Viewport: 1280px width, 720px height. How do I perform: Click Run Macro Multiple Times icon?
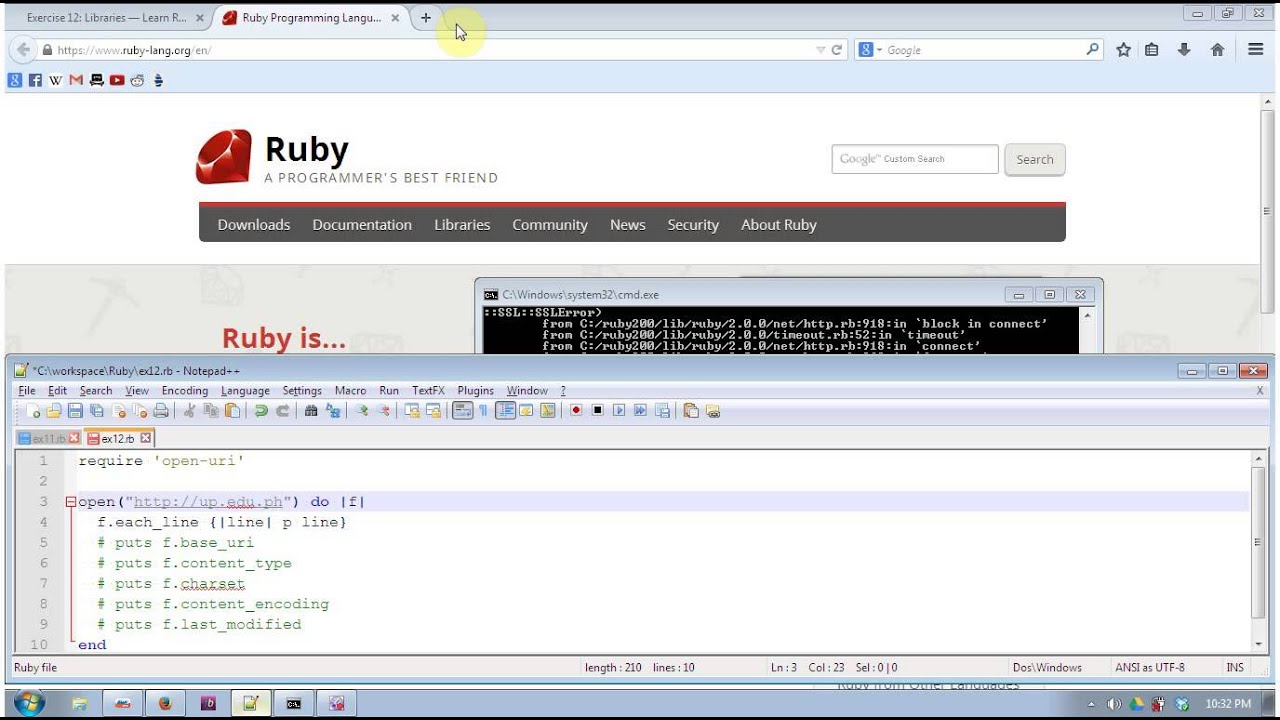(x=640, y=410)
